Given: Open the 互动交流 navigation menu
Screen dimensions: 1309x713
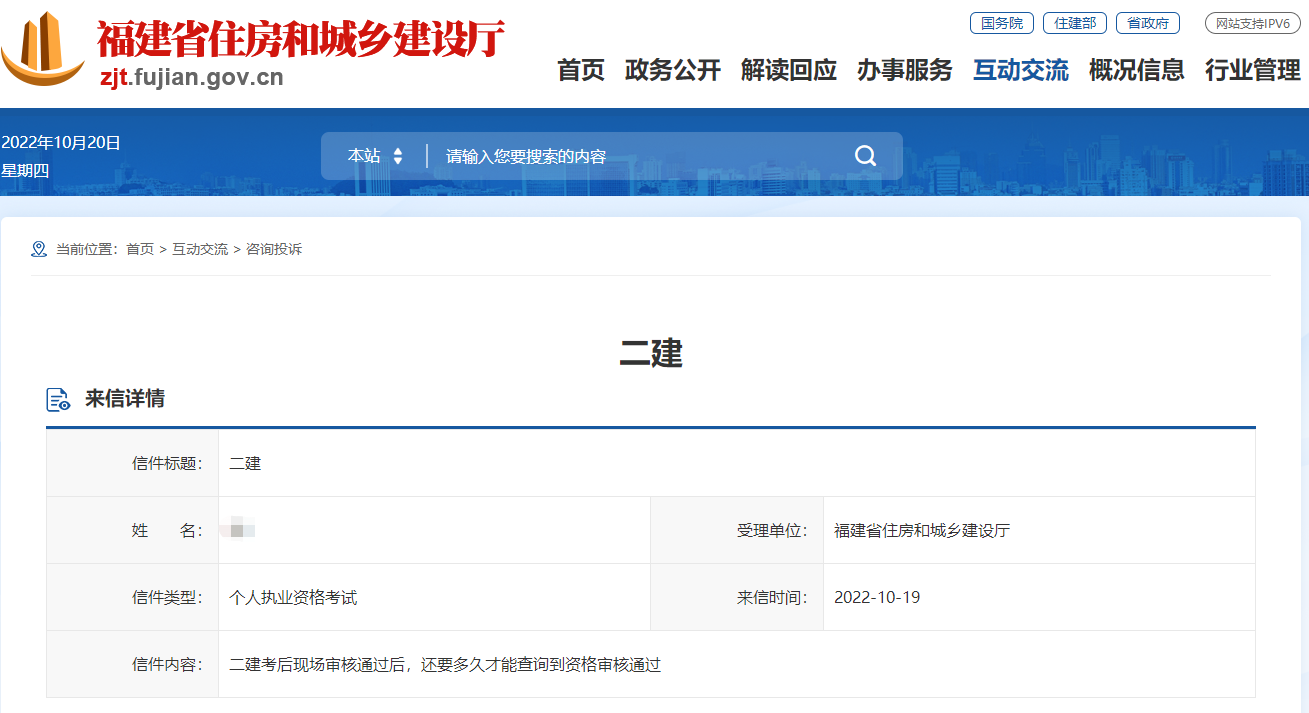Looking at the screenshot, I should click(1020, 71).
